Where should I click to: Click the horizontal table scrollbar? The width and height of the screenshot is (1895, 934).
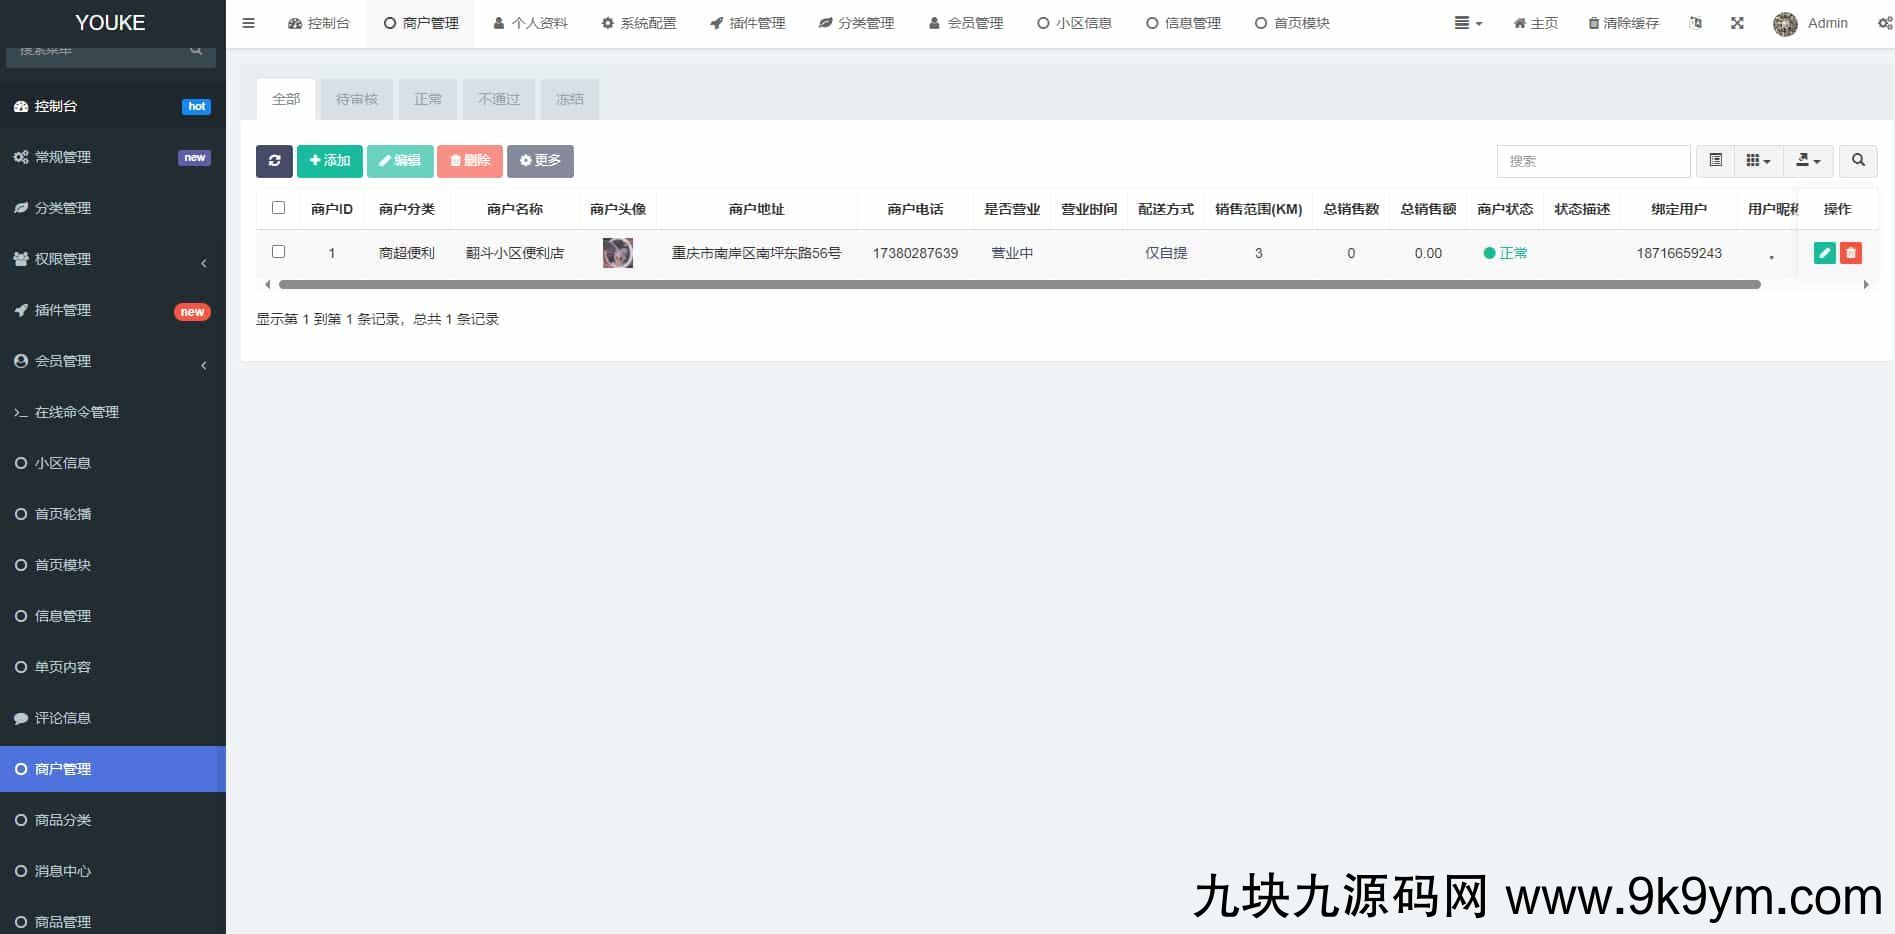pyautogui.click(x=1018, y=285)
